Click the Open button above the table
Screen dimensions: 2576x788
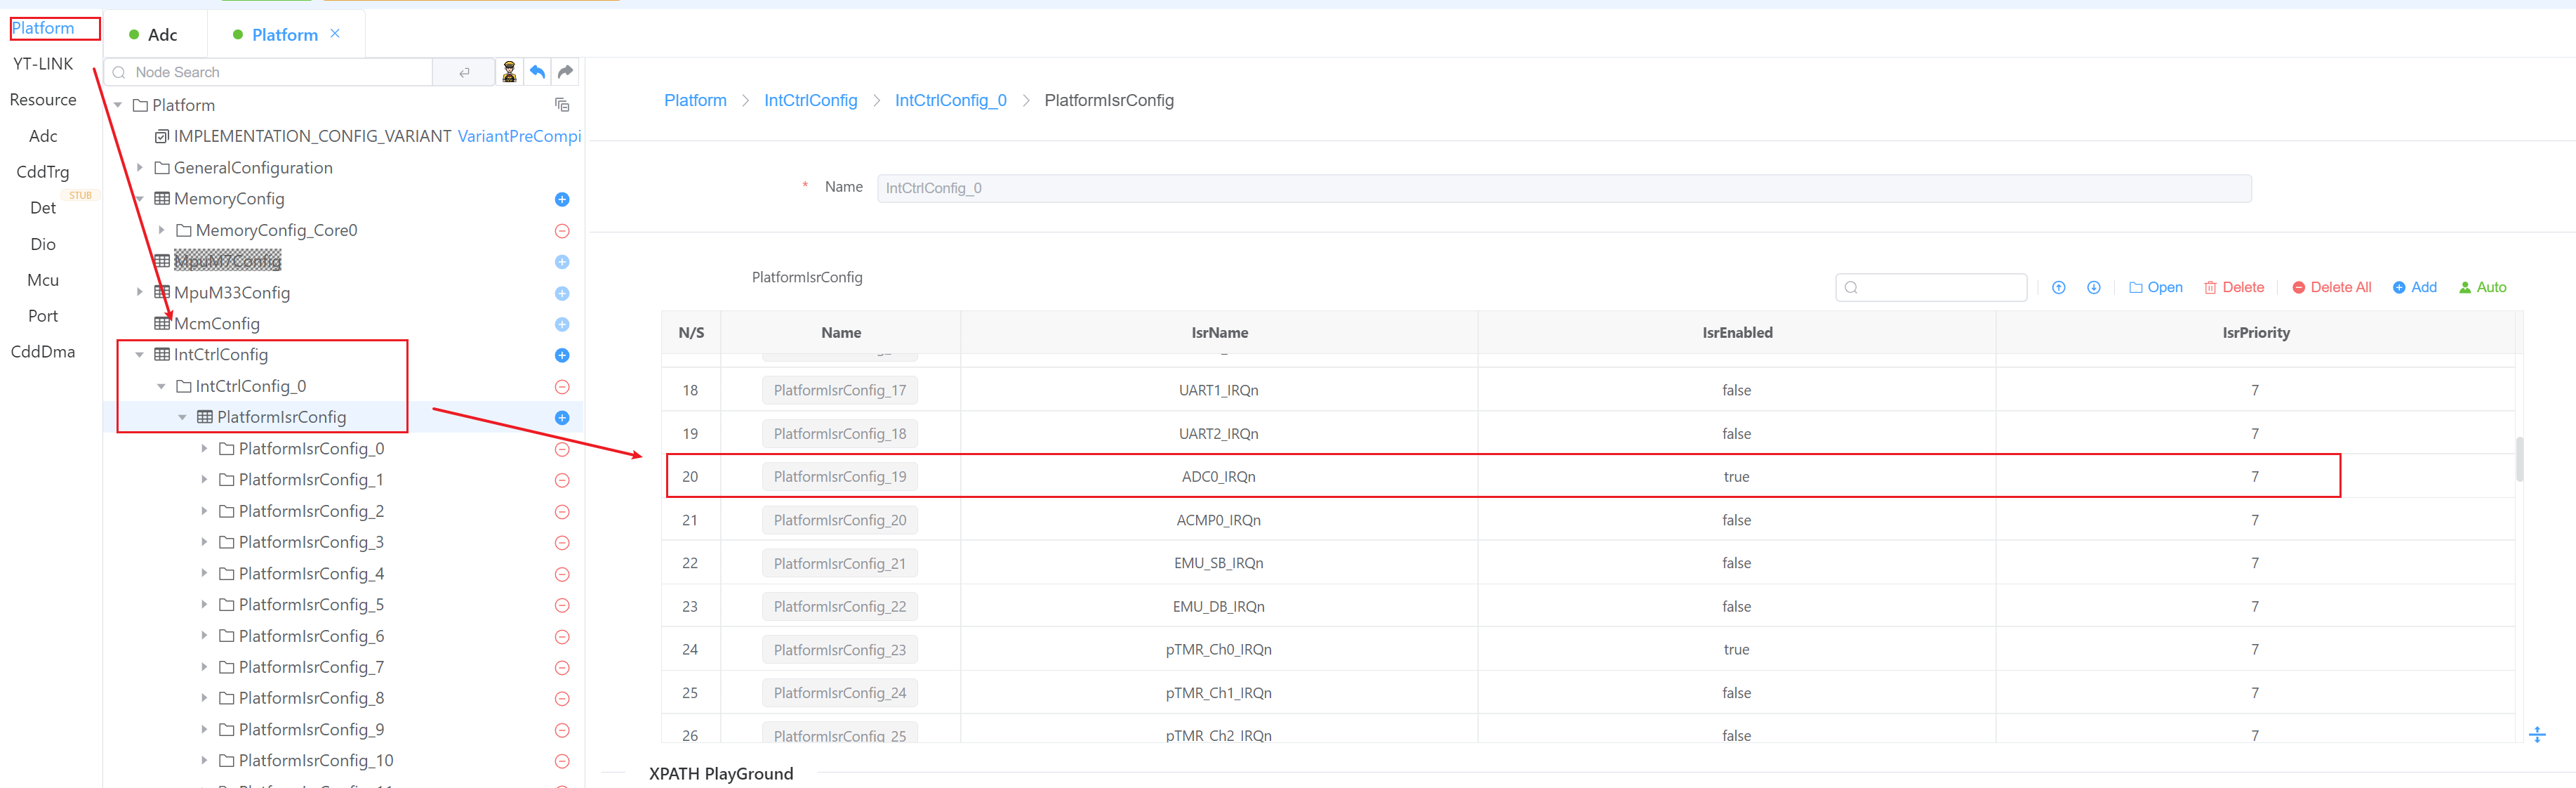[2156, 288]
